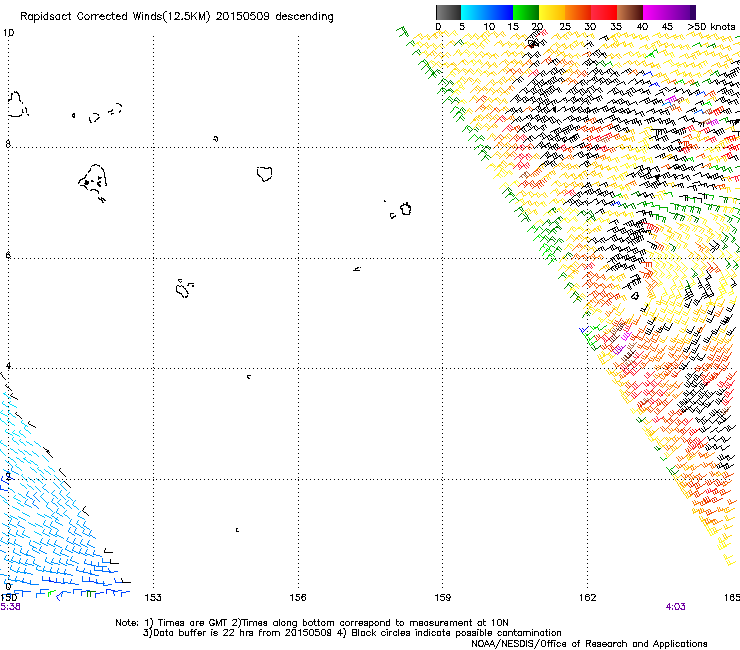The image size is (740, 650).
Task: Click the latitude axis label '6'
Action: click(x=8, y=255)
